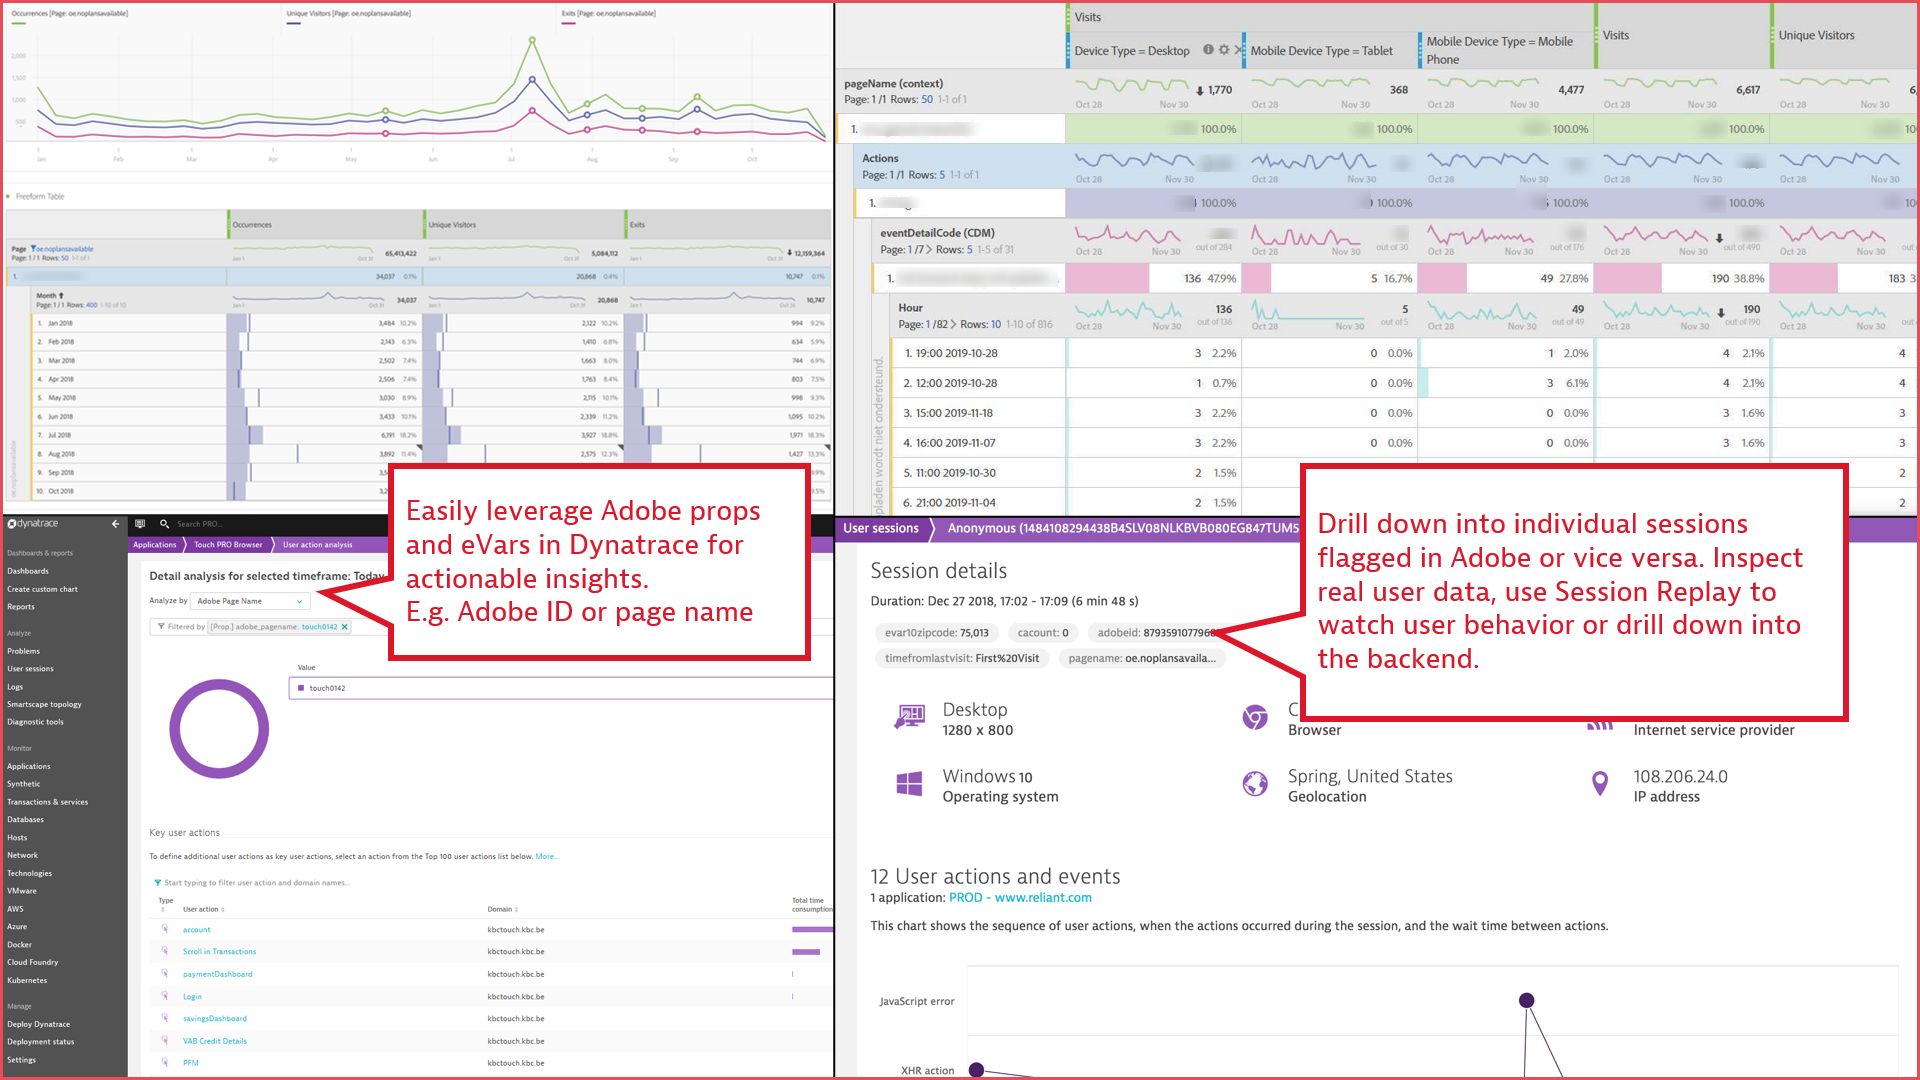Click the evar10zipcode: 75,013 tag
This screenshot has height=1080, width=1920.
(936, 633)
